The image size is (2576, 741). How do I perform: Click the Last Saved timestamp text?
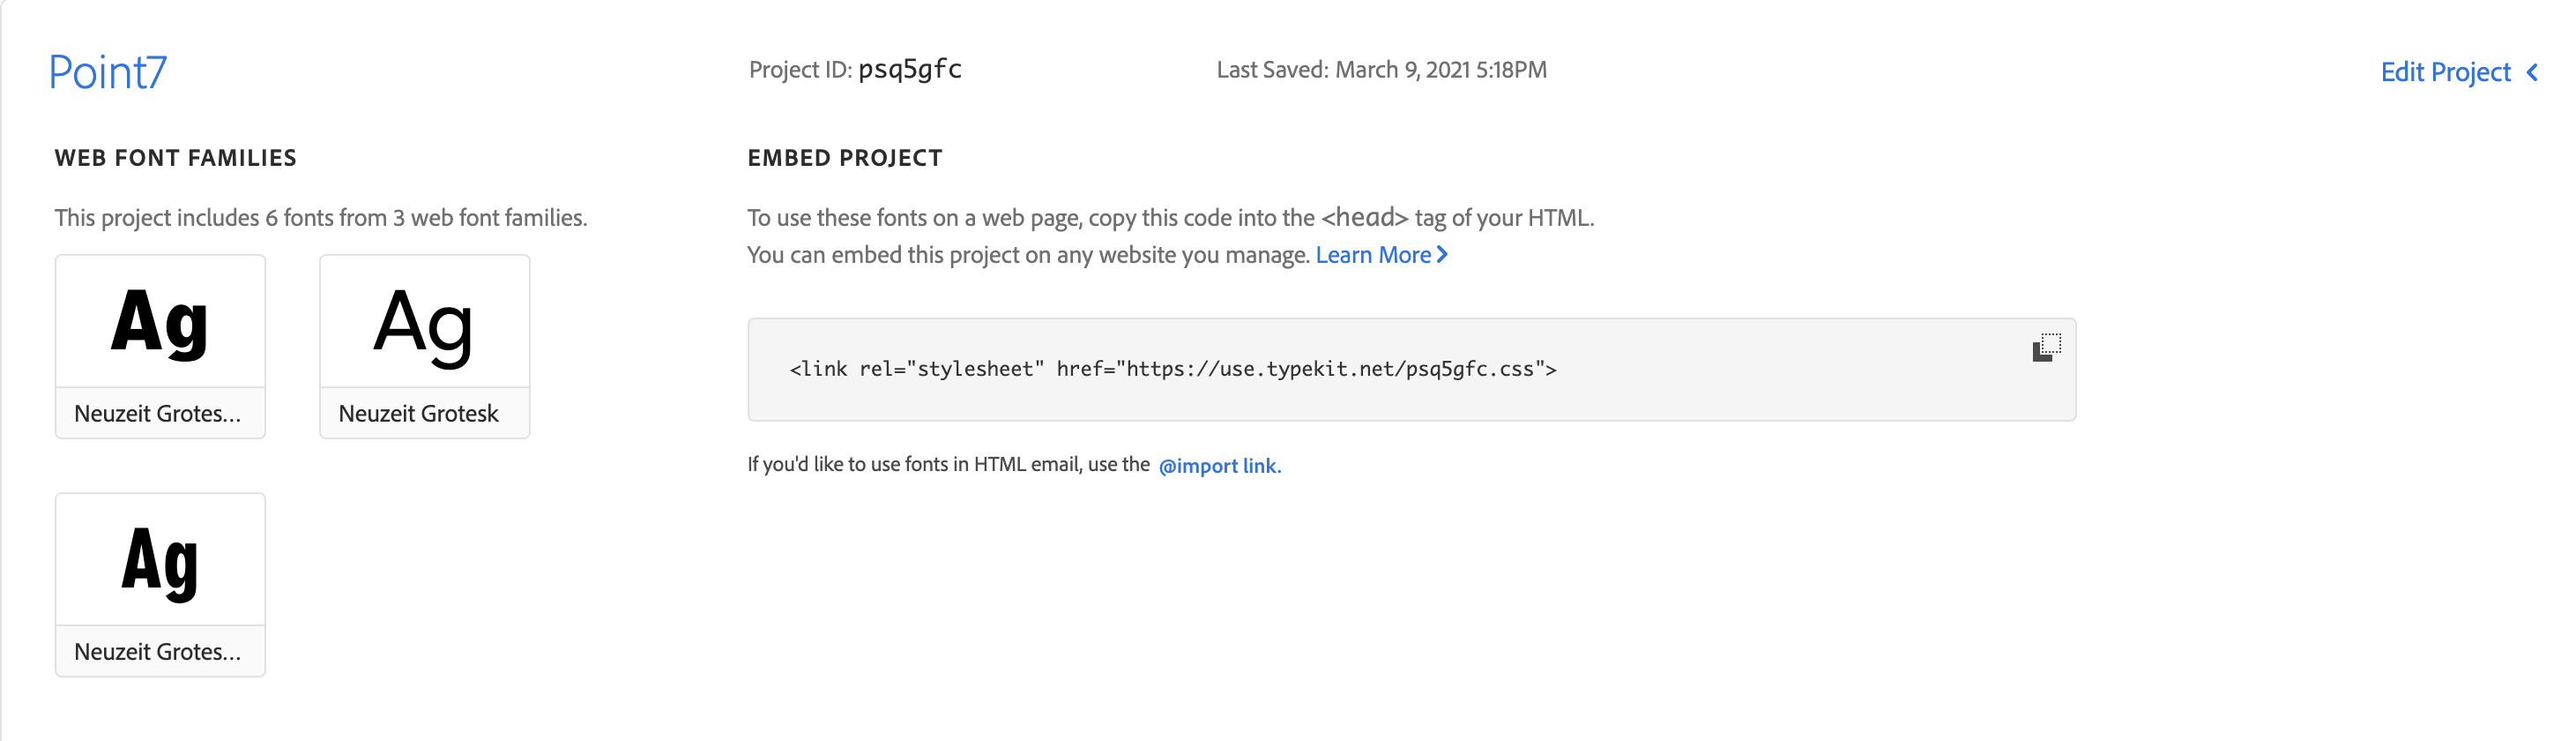[1381, 70]
